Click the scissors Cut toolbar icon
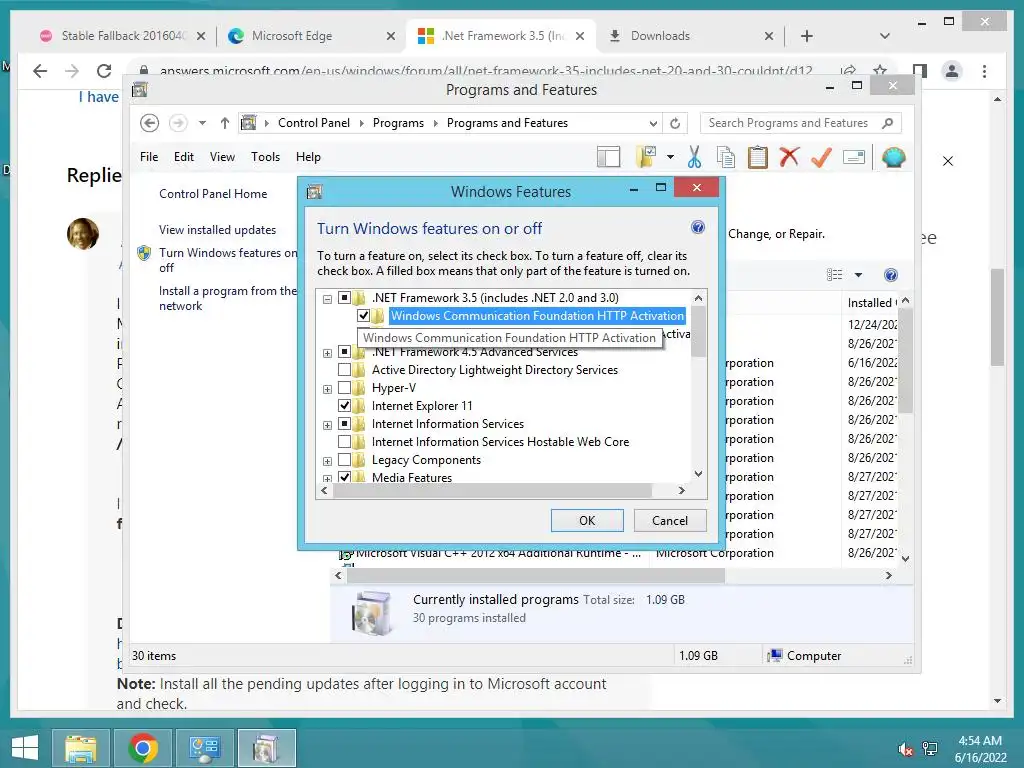Screen dimensions: 1024x768 694,157
